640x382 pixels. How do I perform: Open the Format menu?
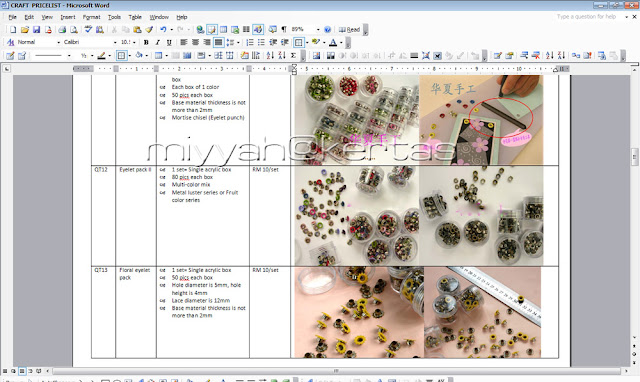click(x=91, y=17)
